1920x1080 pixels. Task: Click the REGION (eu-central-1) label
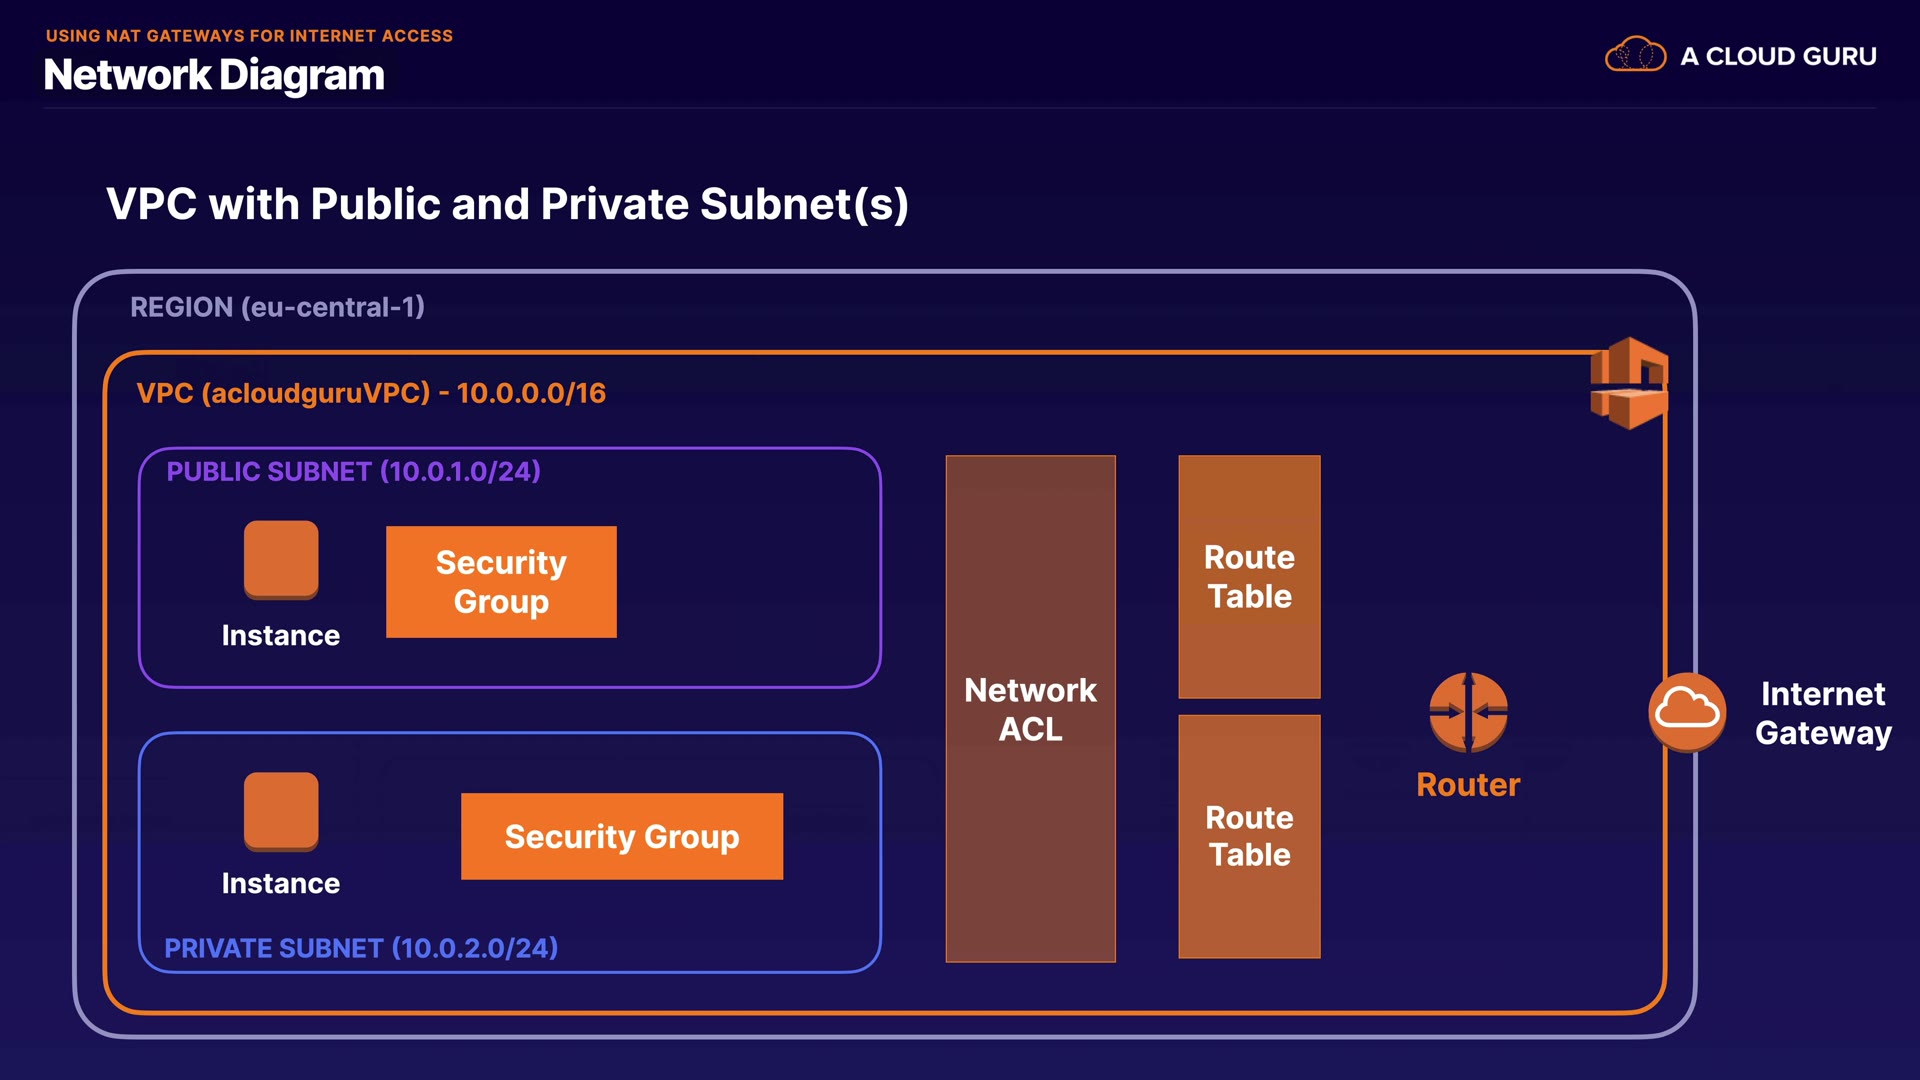(x=277, y=307)
